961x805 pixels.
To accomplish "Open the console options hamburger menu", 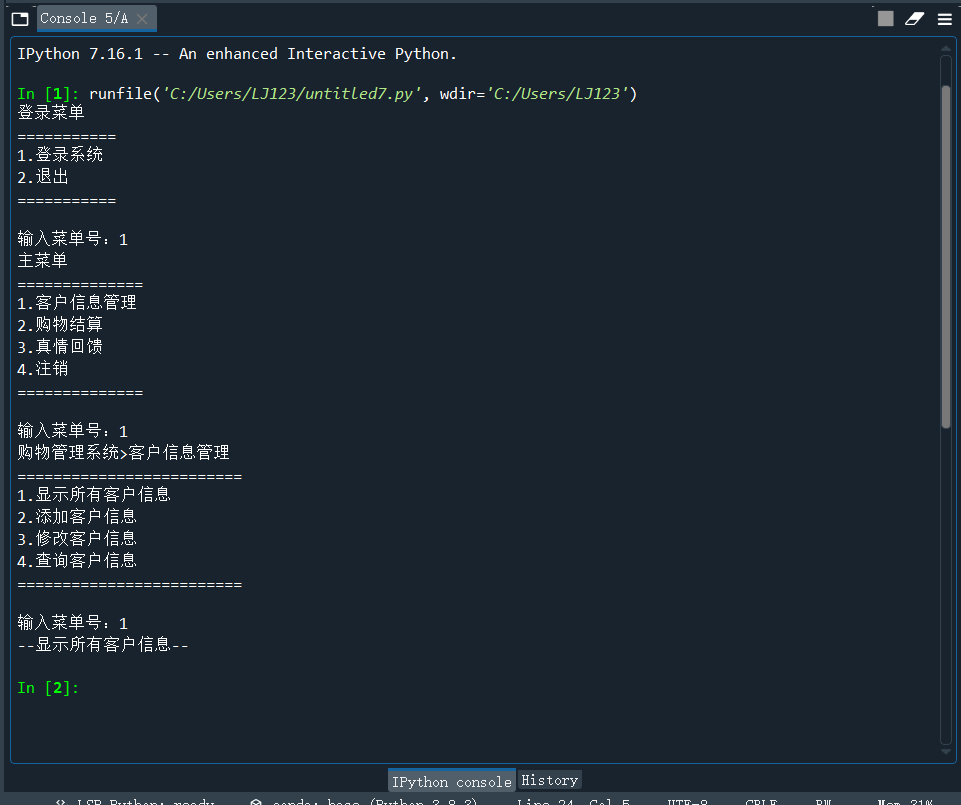I will pos(944,17).
